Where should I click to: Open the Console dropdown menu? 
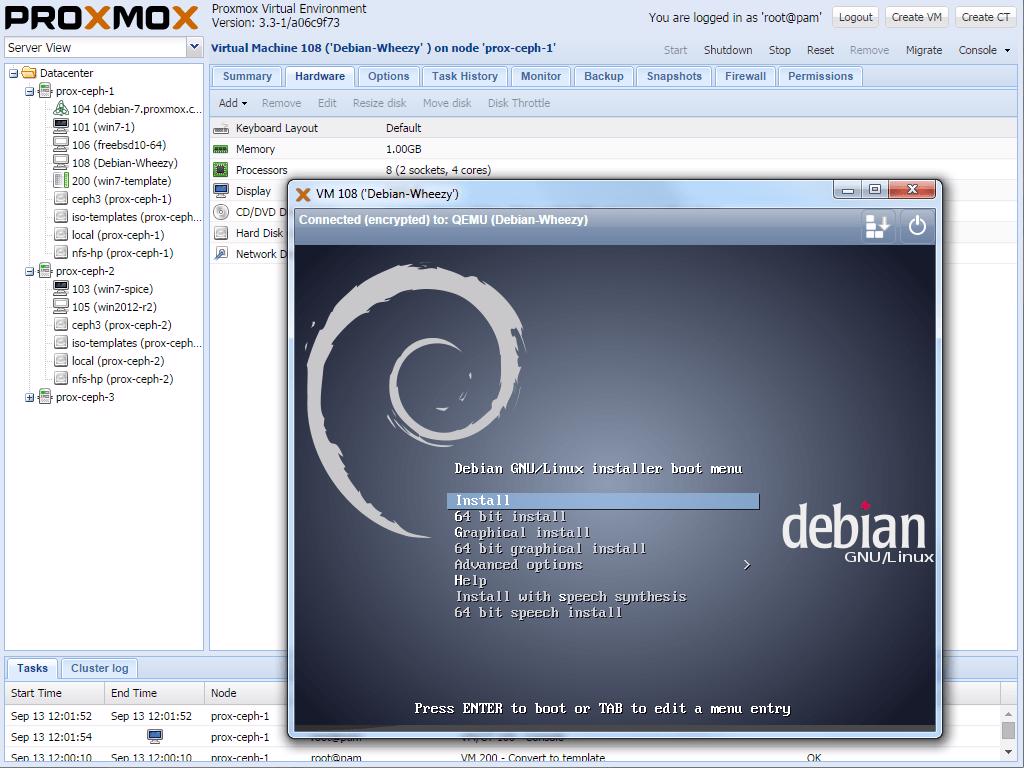coord(983,49)
